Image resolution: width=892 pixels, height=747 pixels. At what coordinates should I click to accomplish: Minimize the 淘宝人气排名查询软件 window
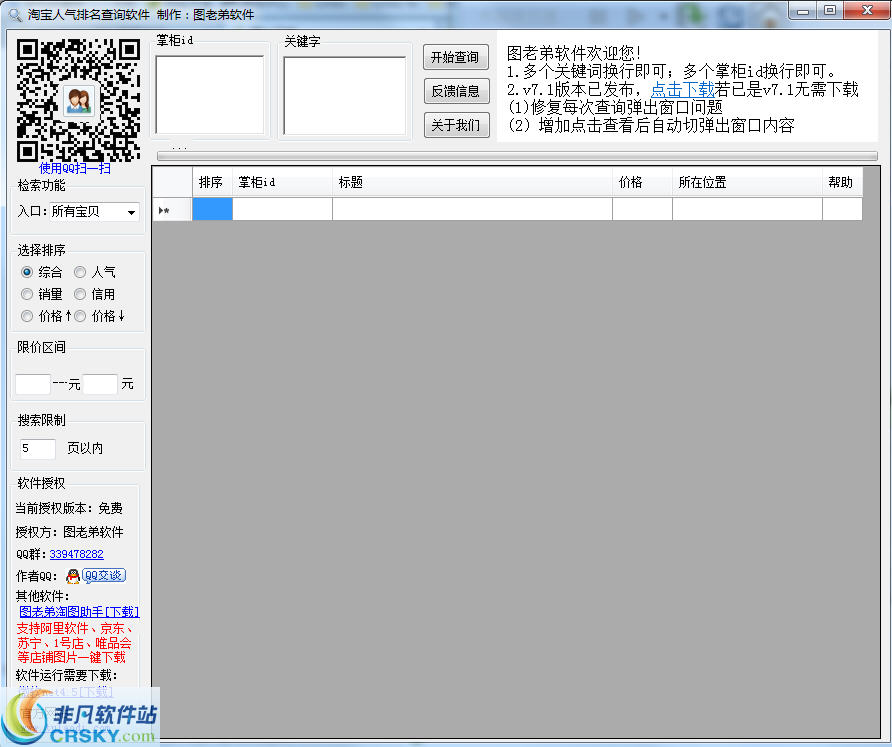point(803,11)
